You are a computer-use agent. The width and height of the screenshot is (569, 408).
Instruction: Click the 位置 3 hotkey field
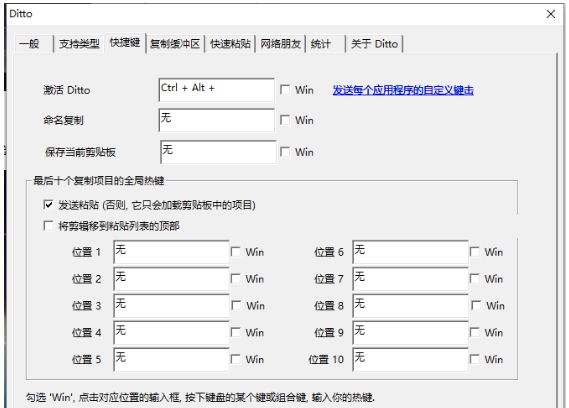tap(171, 306)
